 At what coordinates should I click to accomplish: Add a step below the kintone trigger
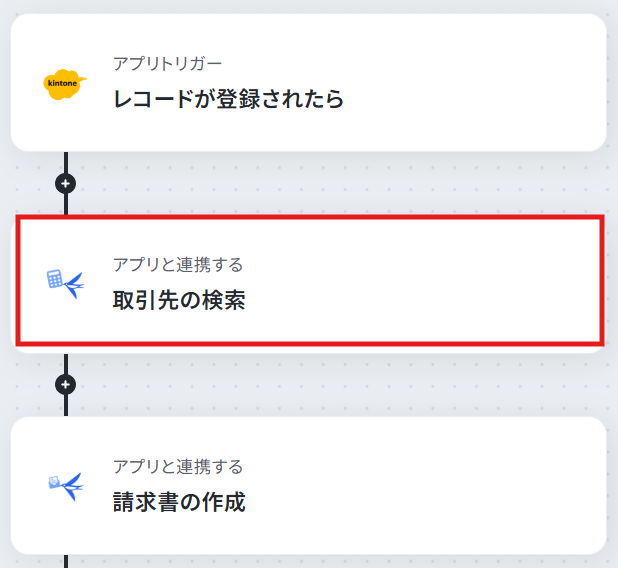65,184
